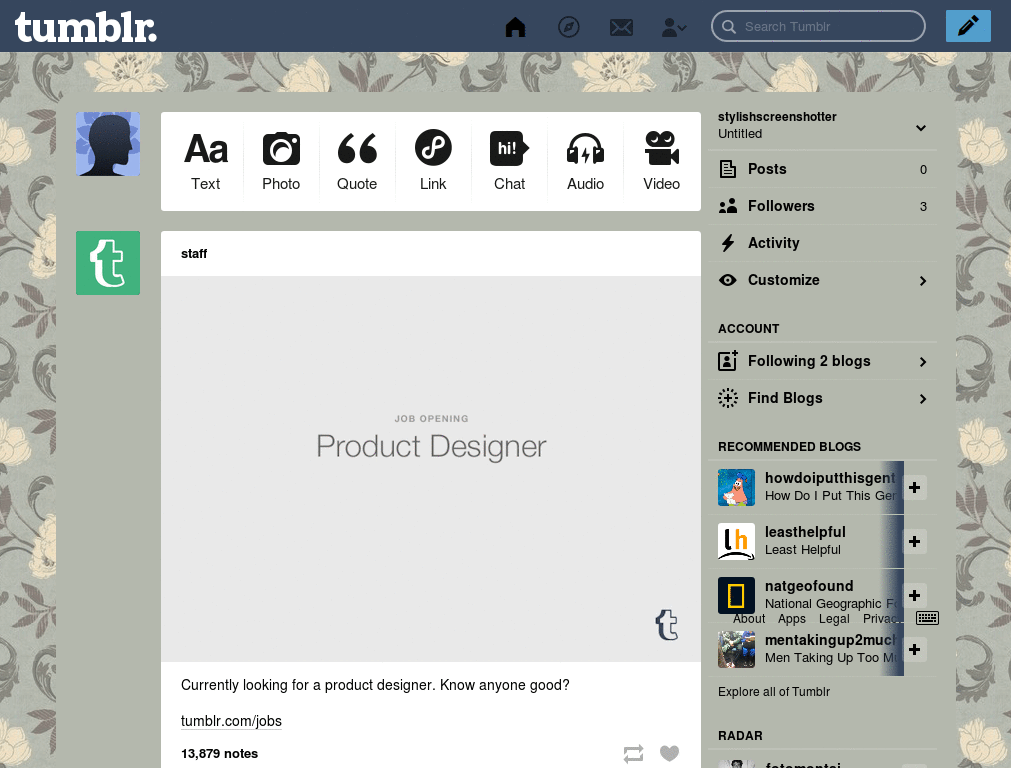View the 13,879 notes
Screen dimensions: 1024x768
pos(219,754)
